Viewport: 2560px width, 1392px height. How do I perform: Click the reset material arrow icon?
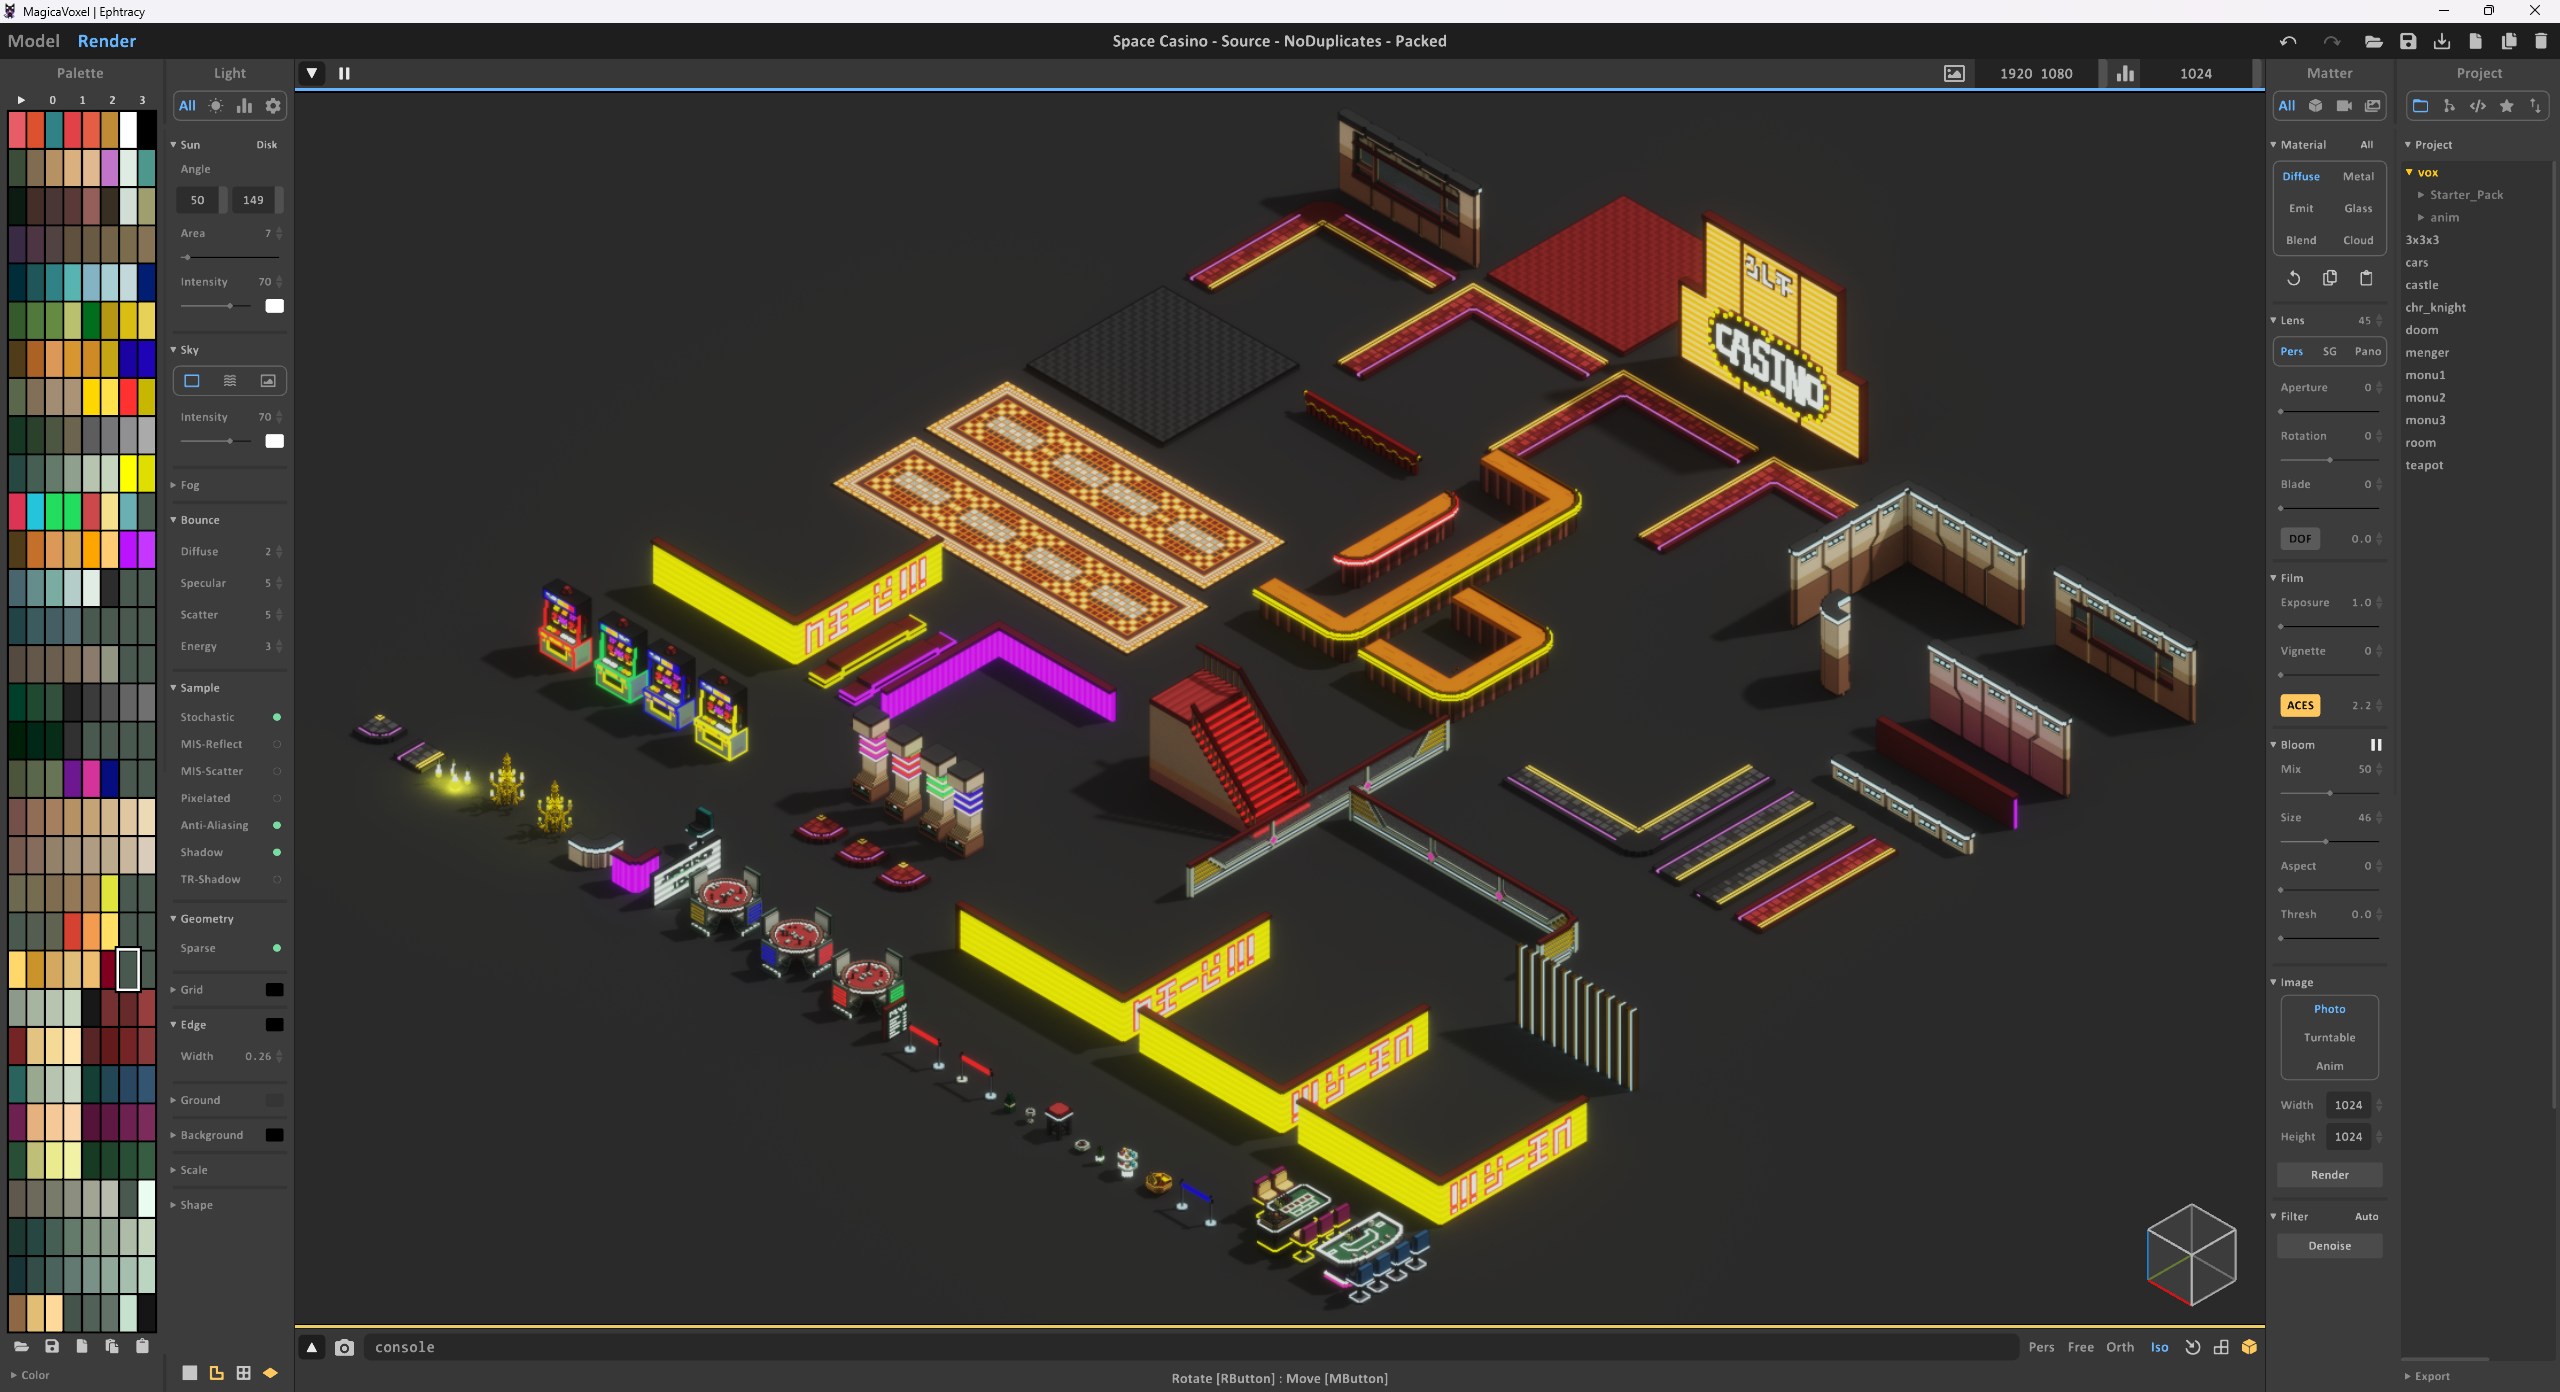tap(2294, 278)
